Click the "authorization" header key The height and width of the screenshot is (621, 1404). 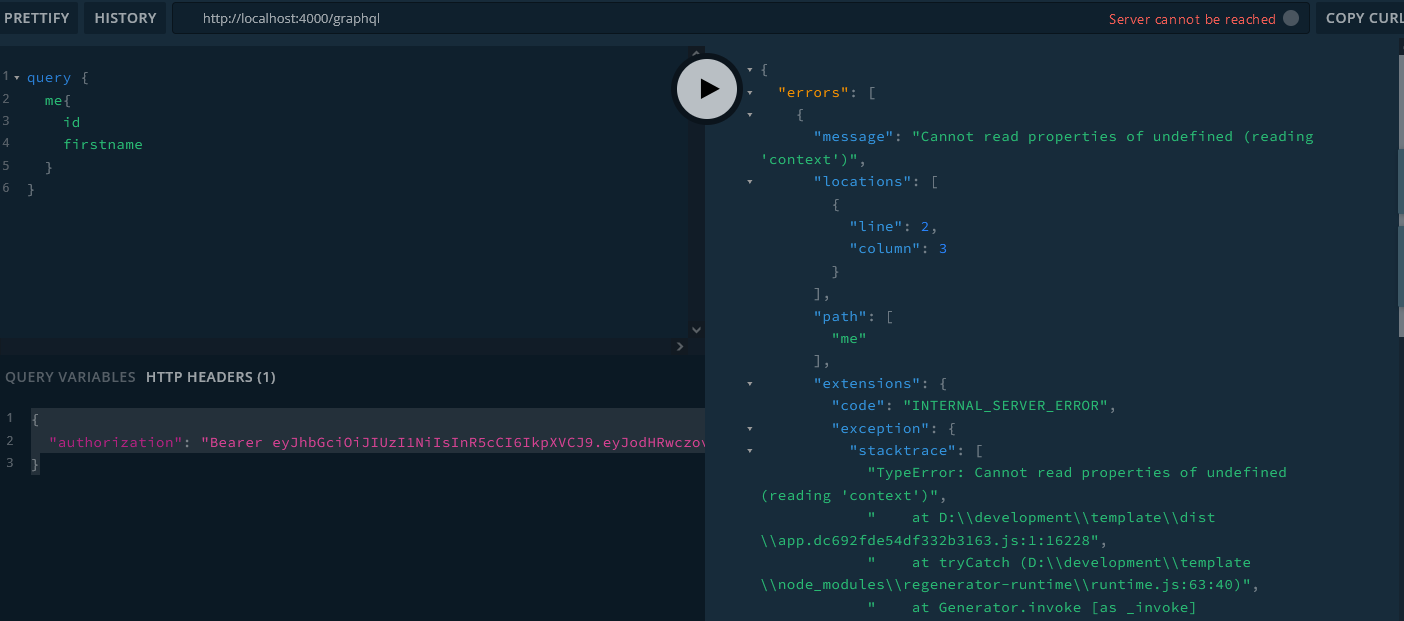pos(116,442)
